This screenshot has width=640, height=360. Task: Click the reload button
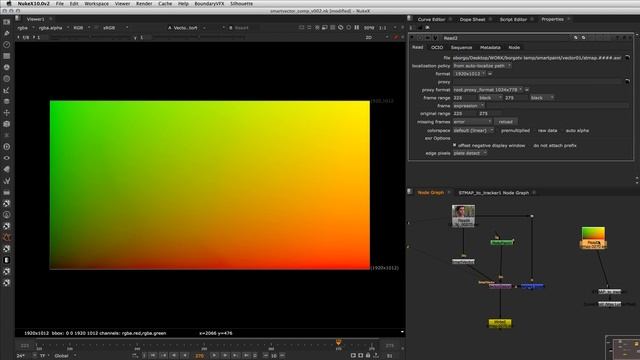pyautogui.click(x=505, y=122)
